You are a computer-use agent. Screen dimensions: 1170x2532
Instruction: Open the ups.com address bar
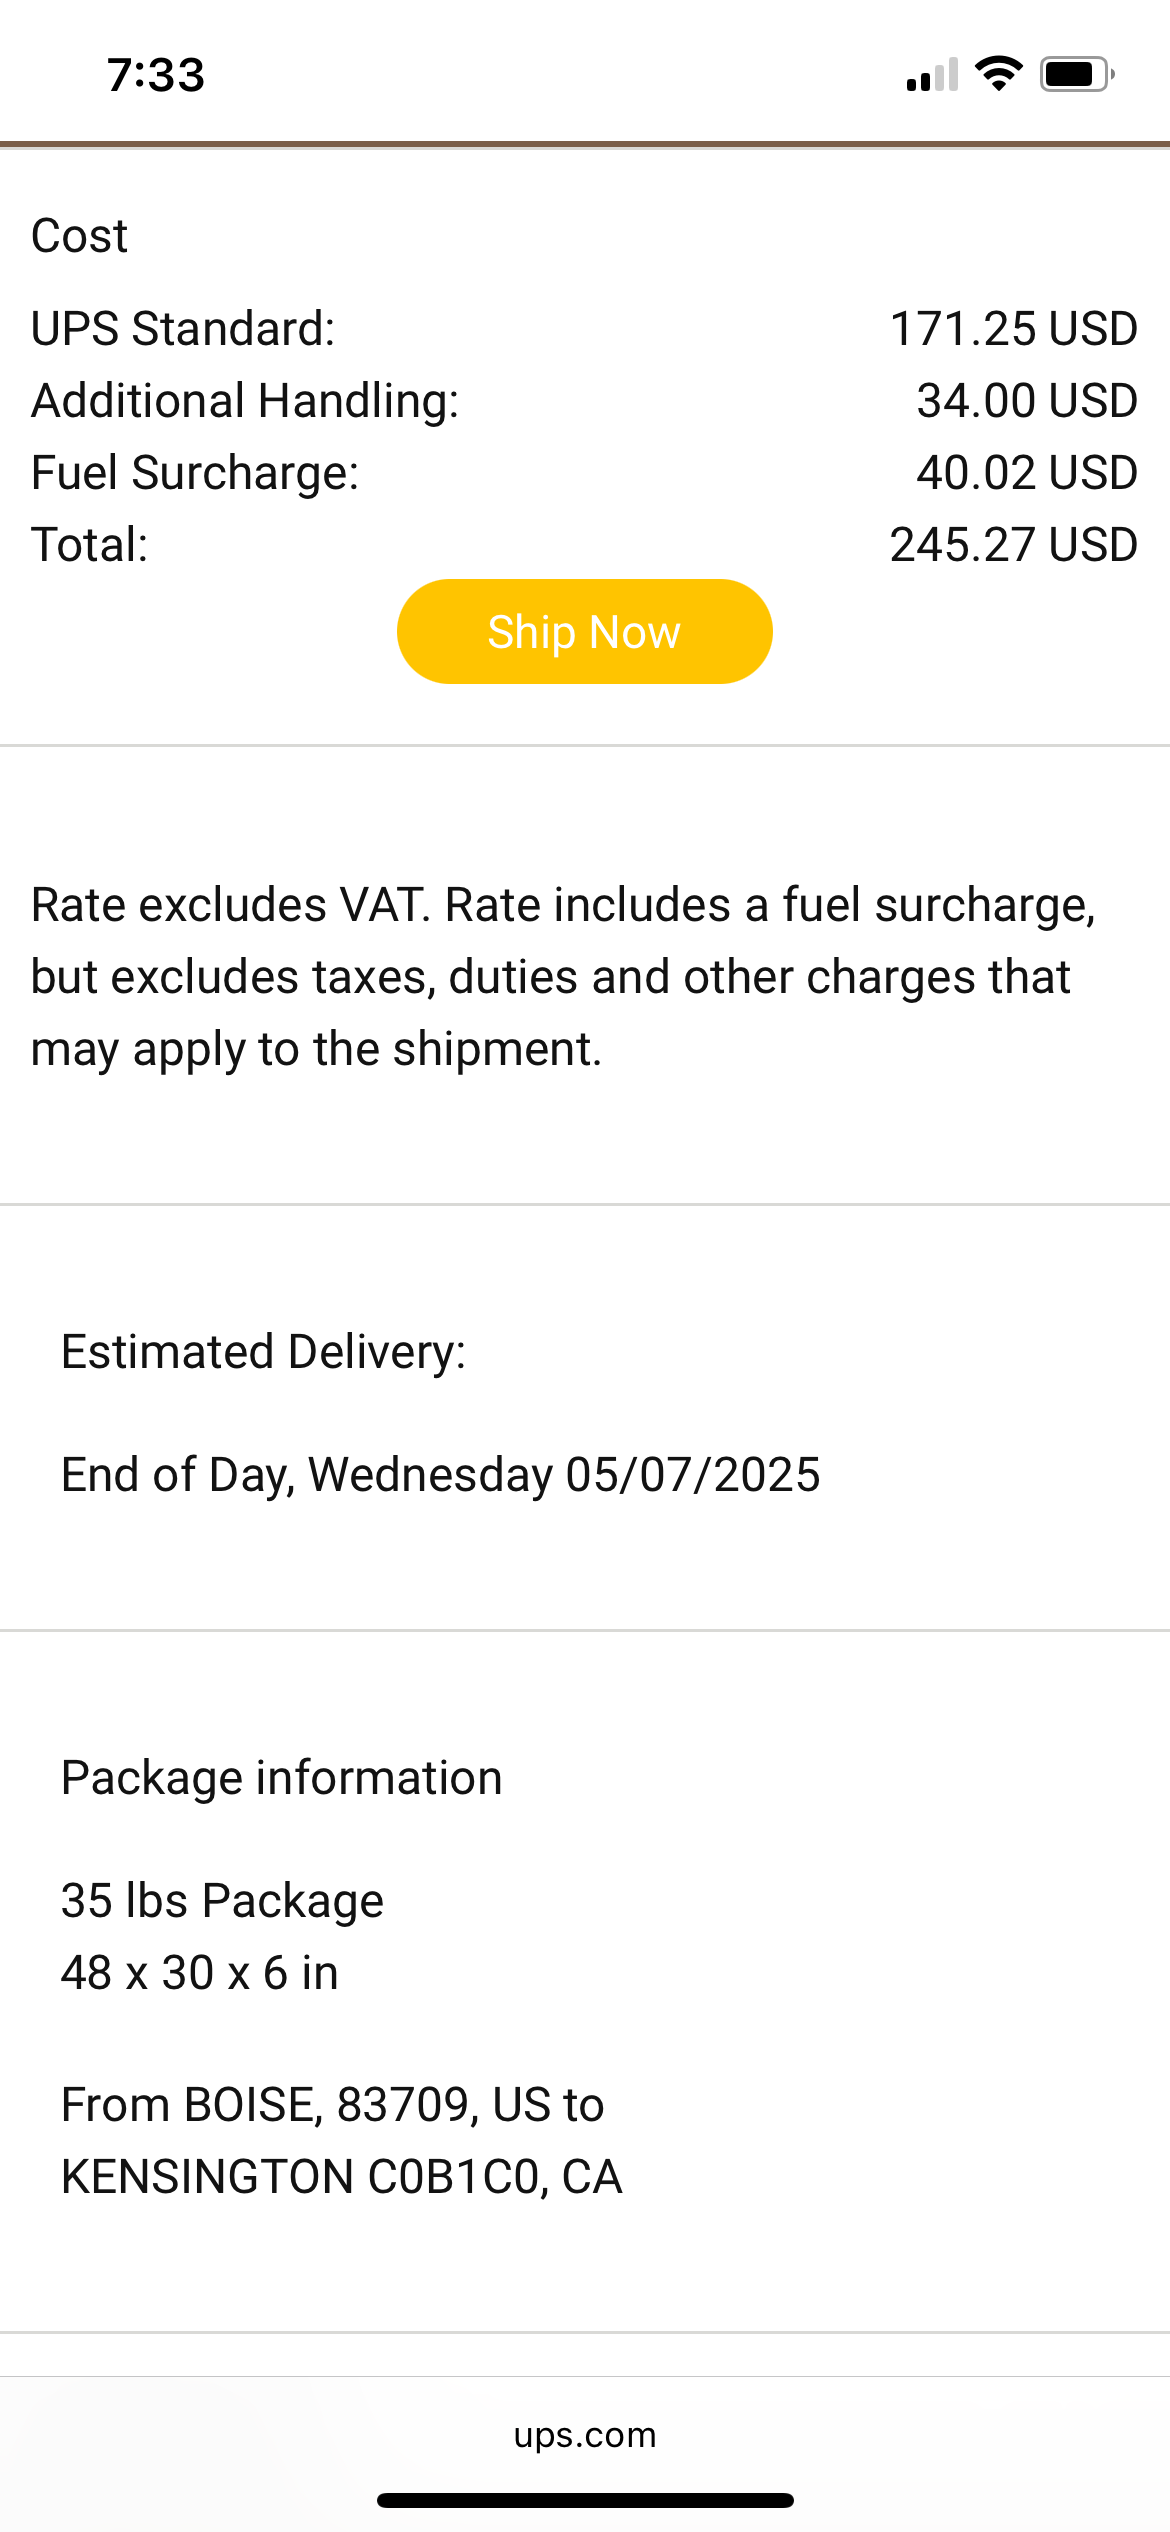click(585, 2434)
